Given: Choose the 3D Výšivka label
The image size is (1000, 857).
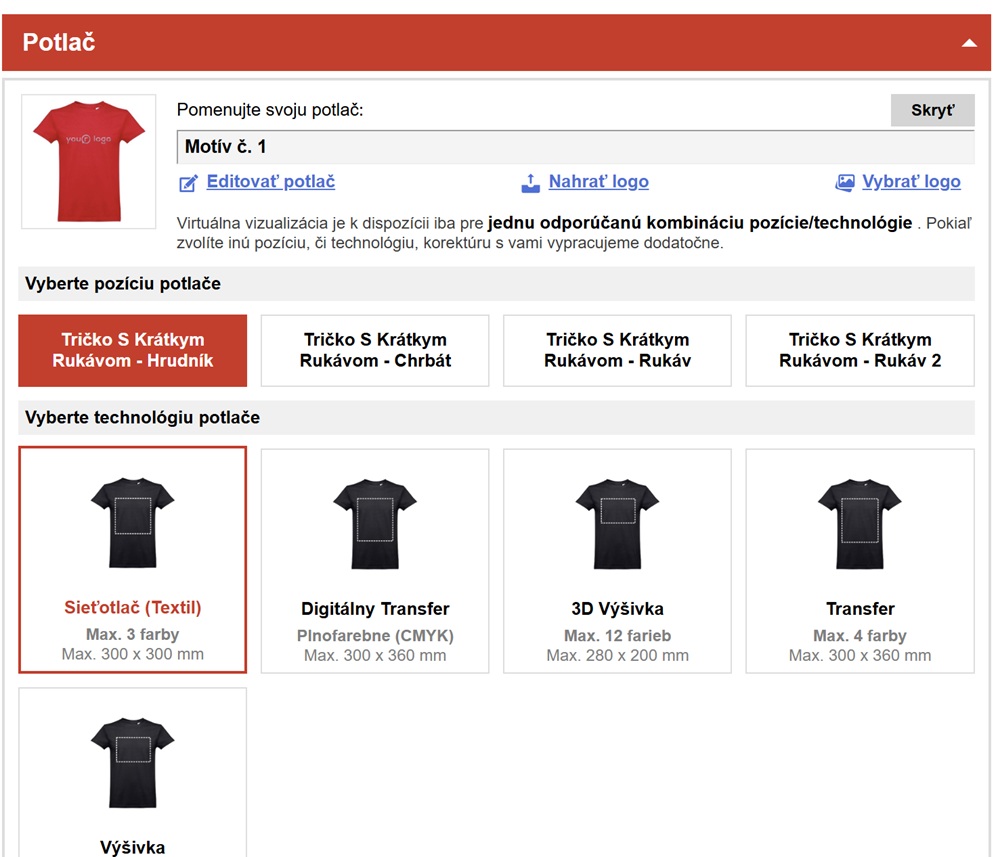Looking at the screenshot, I should pos(617,608).
